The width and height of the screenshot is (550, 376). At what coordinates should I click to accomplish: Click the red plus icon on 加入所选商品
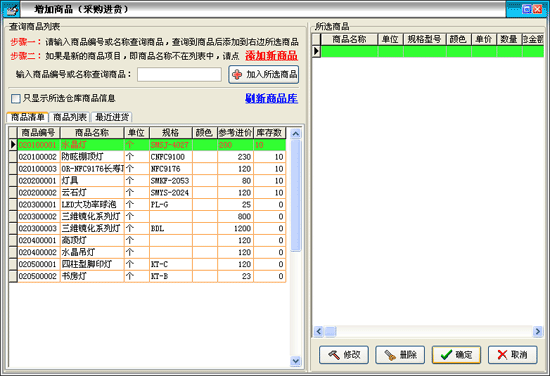click(237, 74)
